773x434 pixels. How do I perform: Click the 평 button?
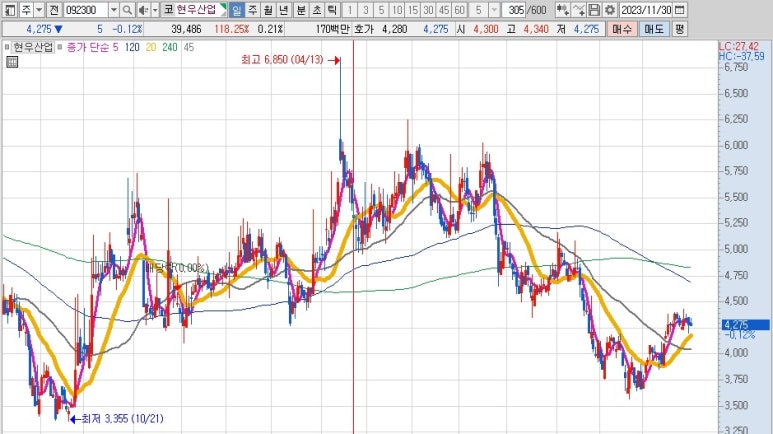[679, 29]
